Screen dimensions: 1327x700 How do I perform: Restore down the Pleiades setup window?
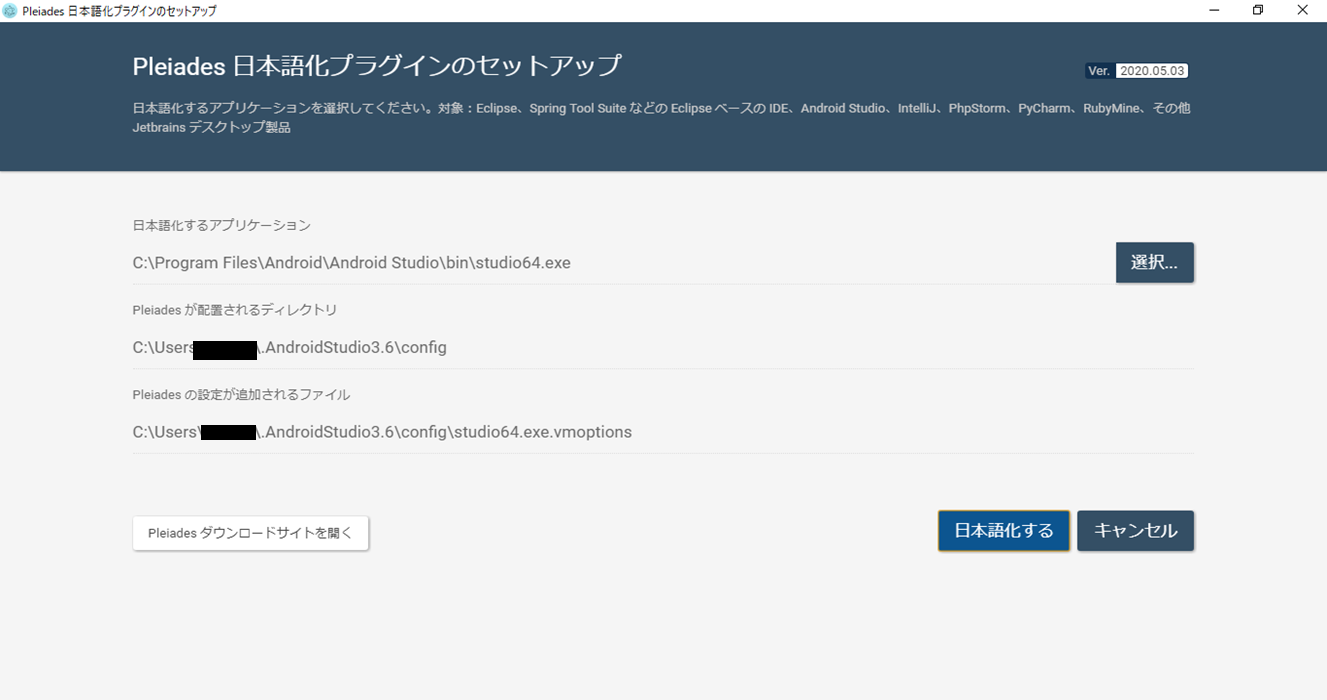[1258, 11]
